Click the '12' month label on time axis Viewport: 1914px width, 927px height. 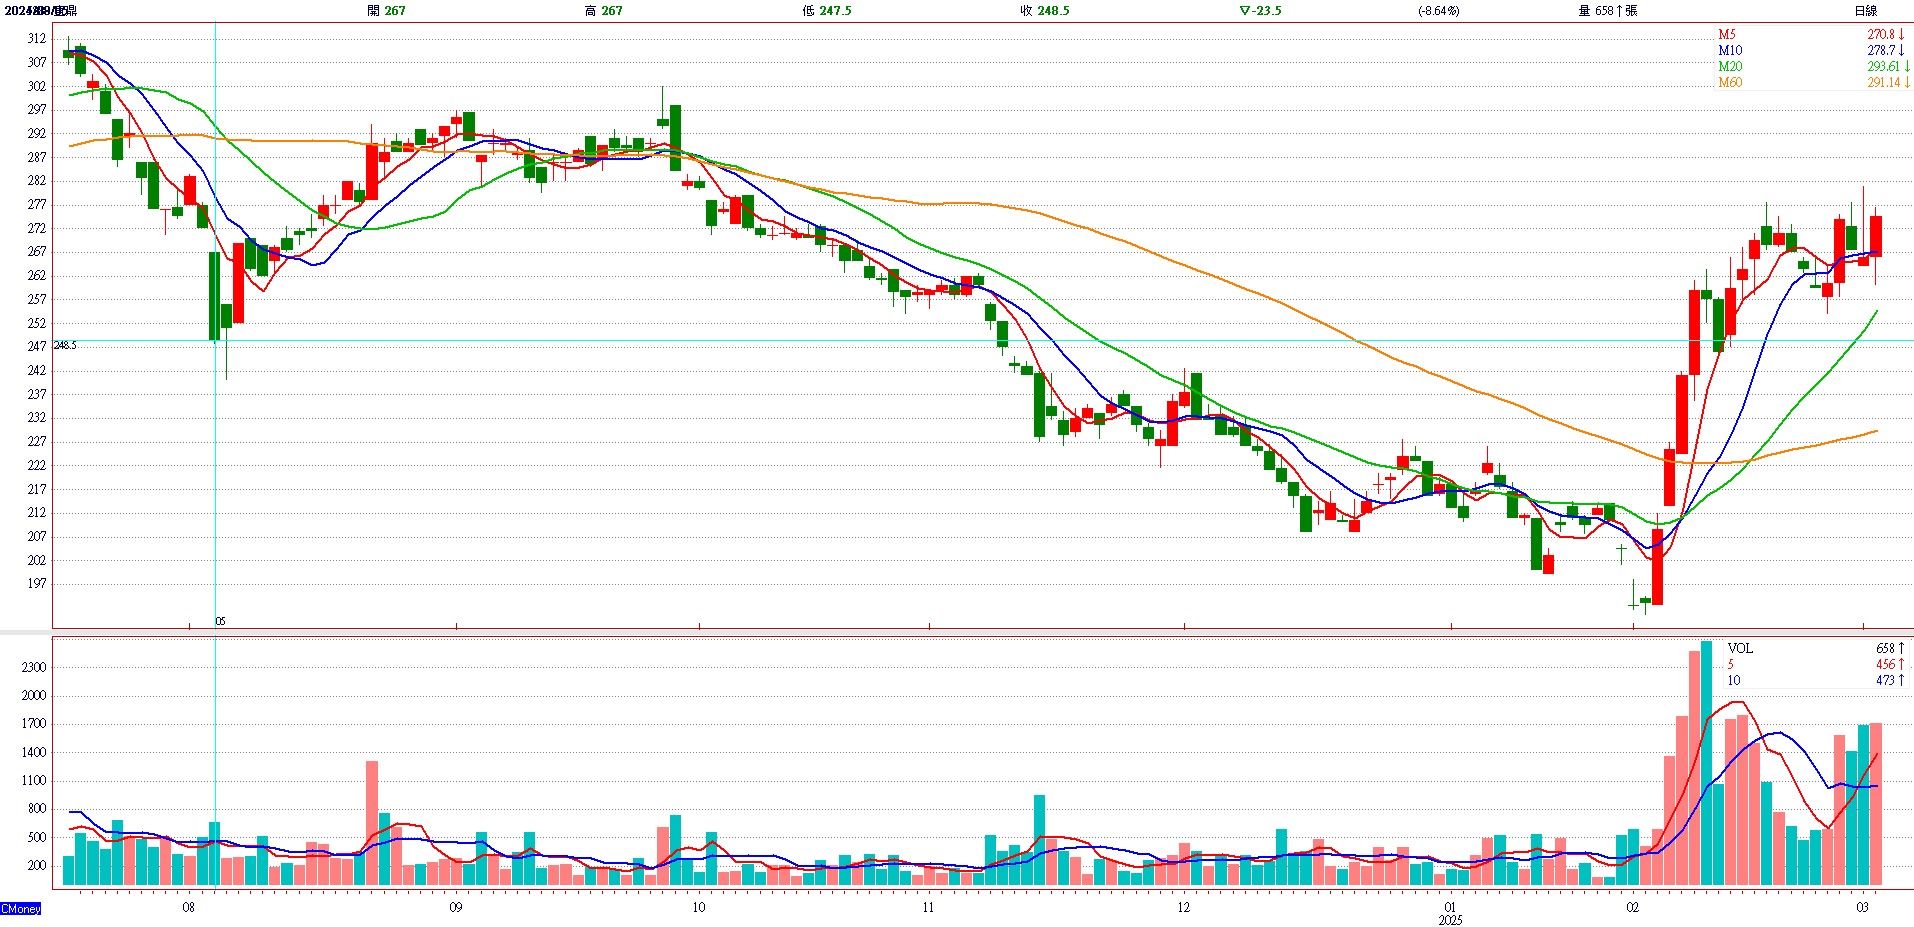point(1184,908)
